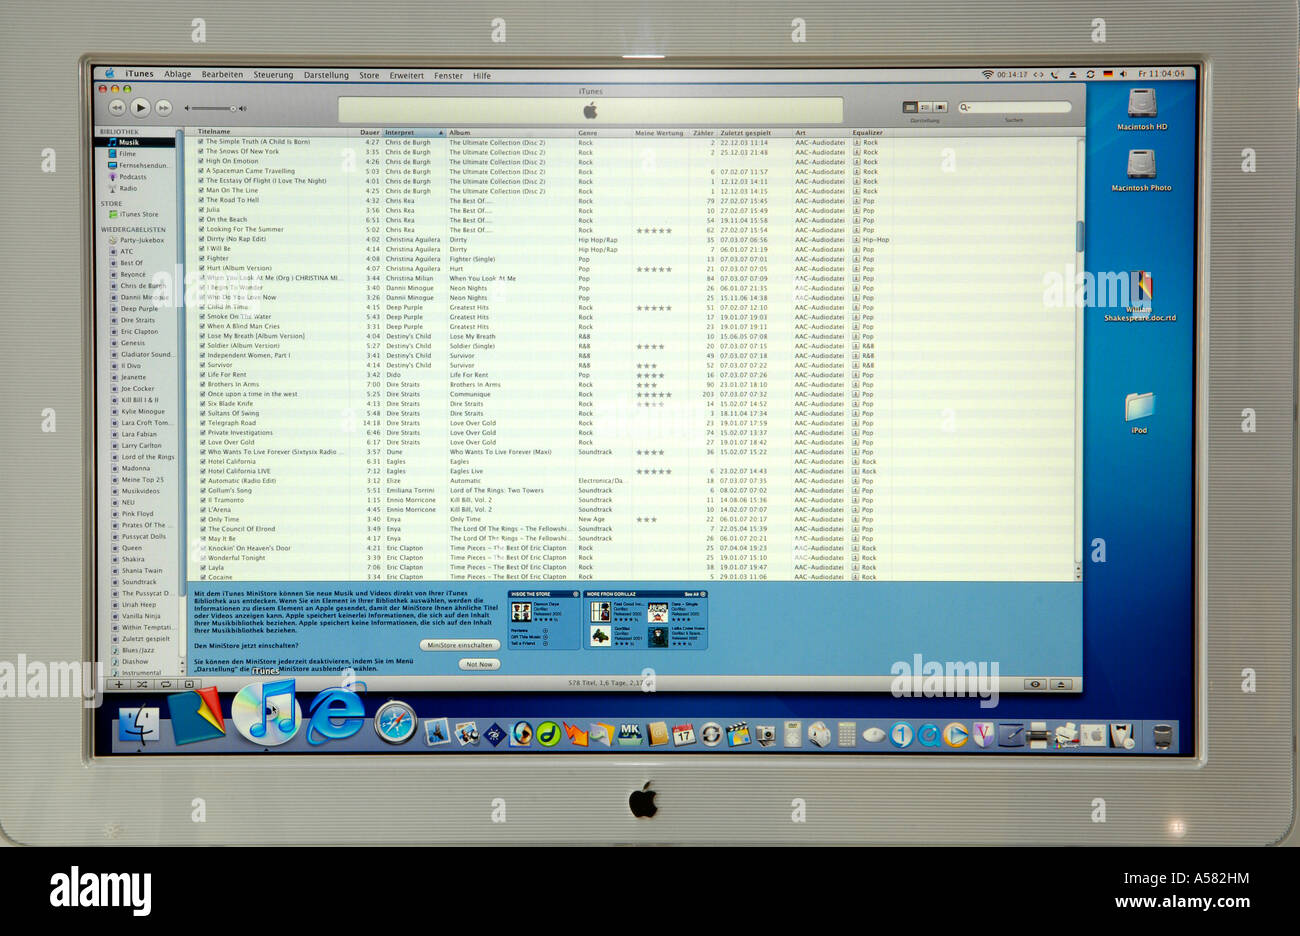Adjust the volume slider knob
The image size is (1300, 936).
pos(233,108)
